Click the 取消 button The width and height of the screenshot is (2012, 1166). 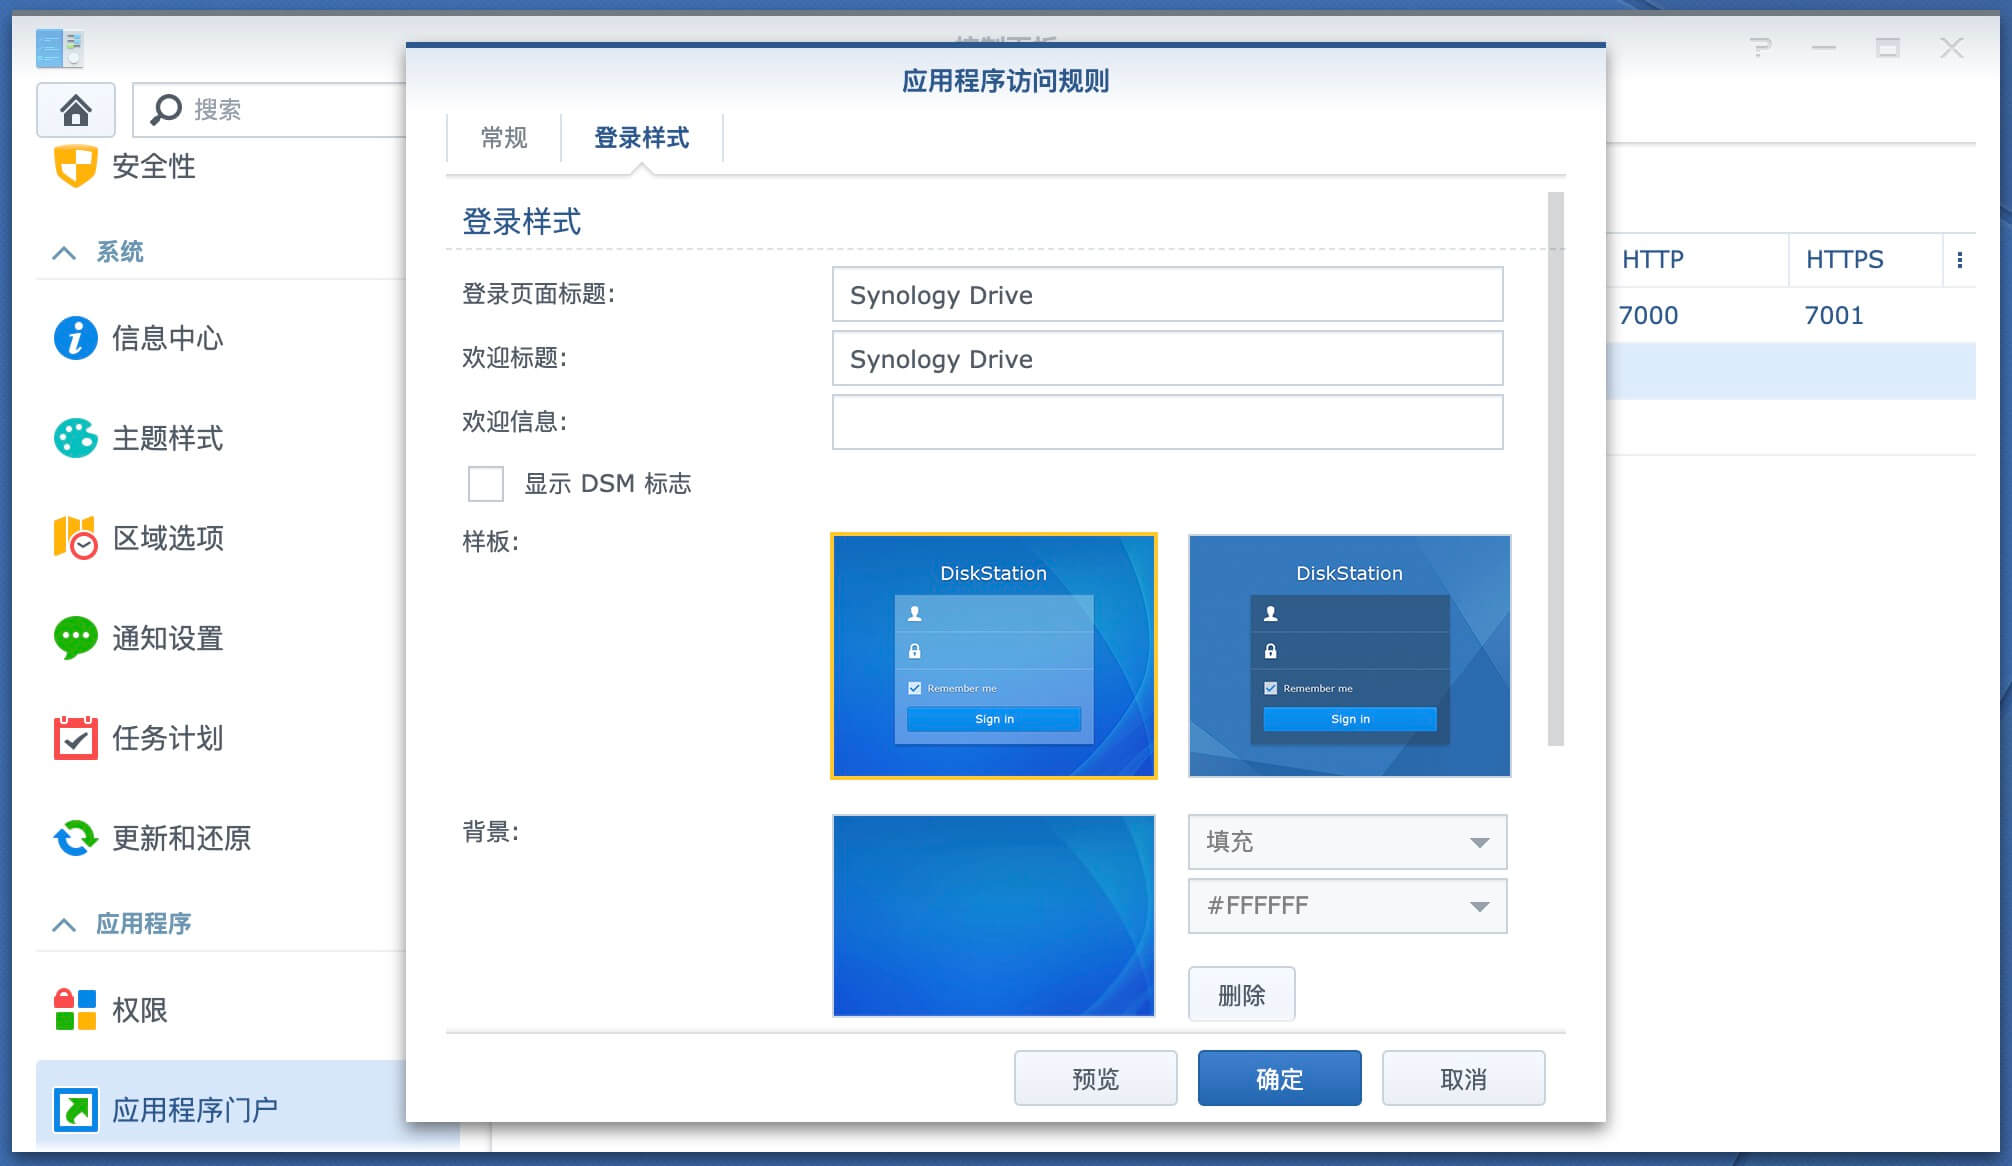pos(1464,1078)
